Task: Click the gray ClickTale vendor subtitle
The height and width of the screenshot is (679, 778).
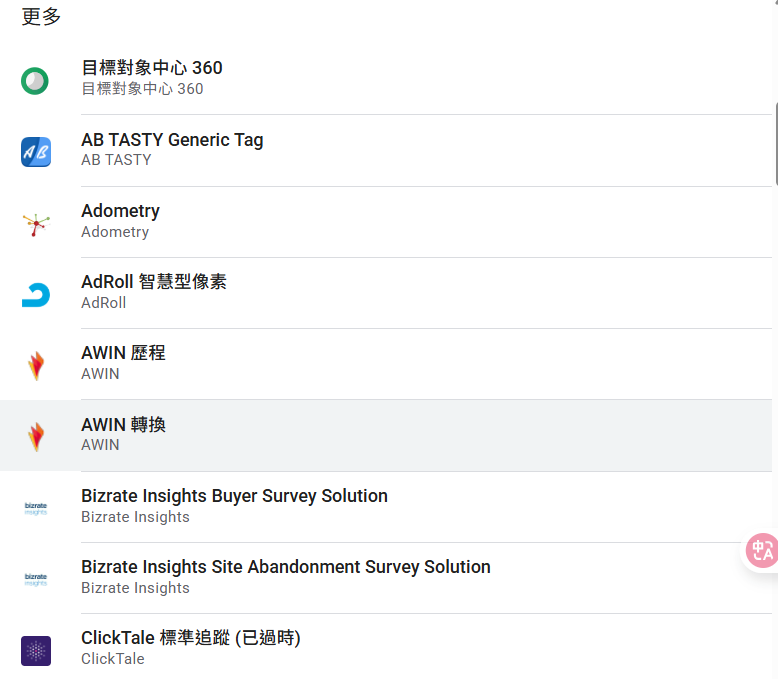Action: tap(113, 659)
